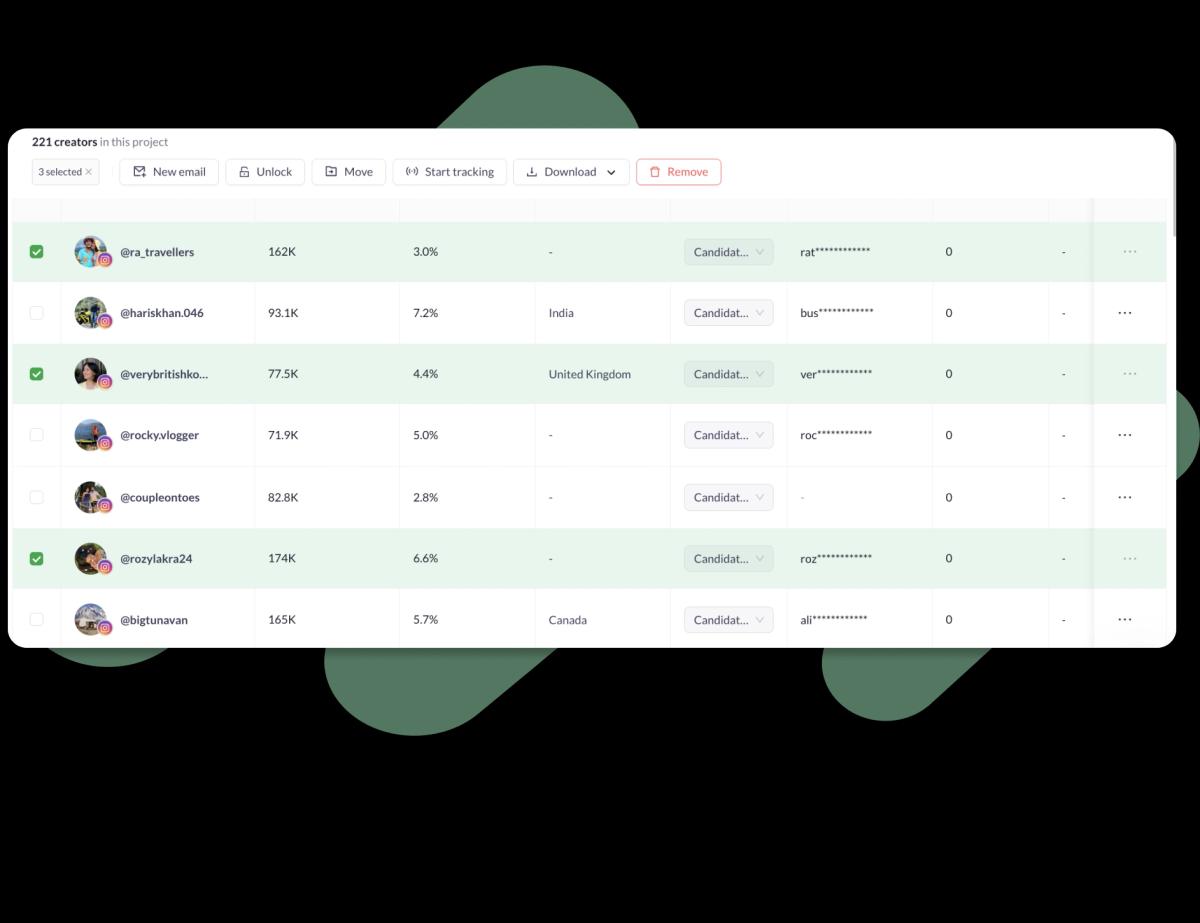Click the '221 creators in this project' label
This screenshot has width=1200, height=923.
click(x=100, y=142)
